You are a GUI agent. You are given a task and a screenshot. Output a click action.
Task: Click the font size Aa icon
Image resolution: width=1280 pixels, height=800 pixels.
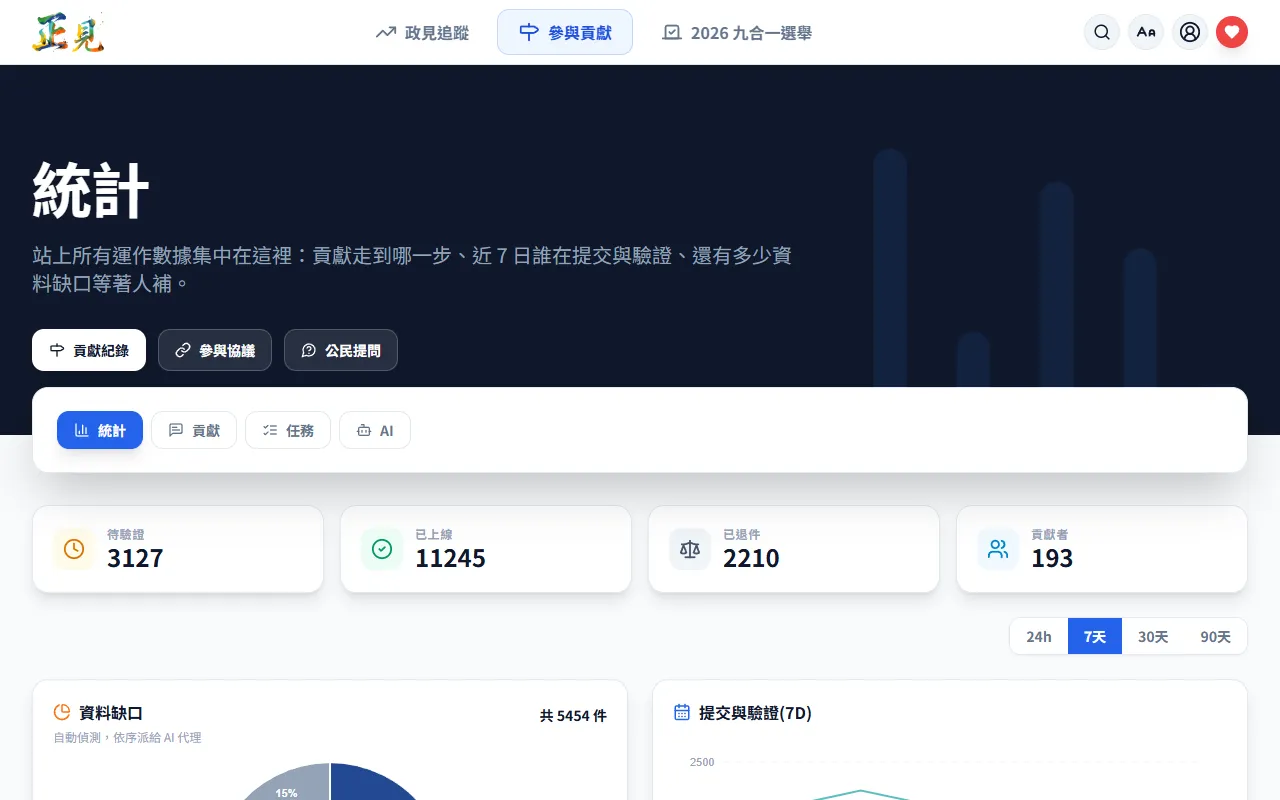(x=1146, y=32)
